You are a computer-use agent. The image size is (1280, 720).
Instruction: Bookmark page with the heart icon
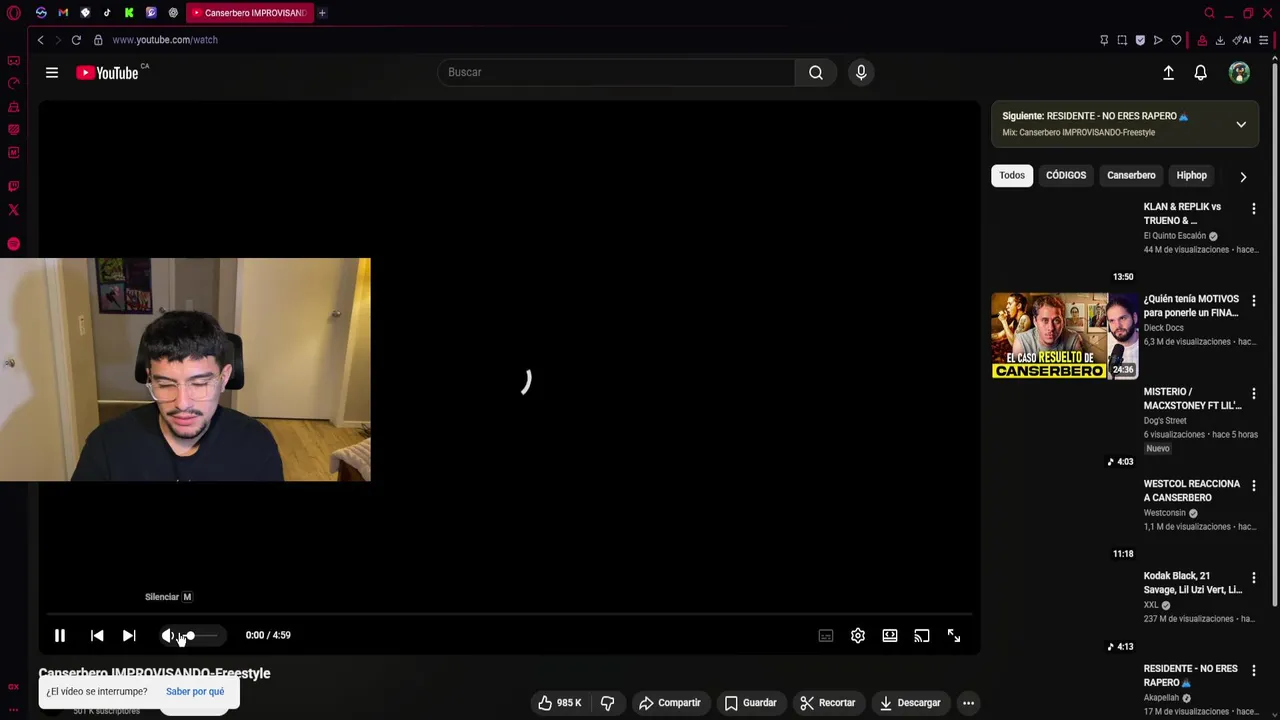tap(1176, 40)
